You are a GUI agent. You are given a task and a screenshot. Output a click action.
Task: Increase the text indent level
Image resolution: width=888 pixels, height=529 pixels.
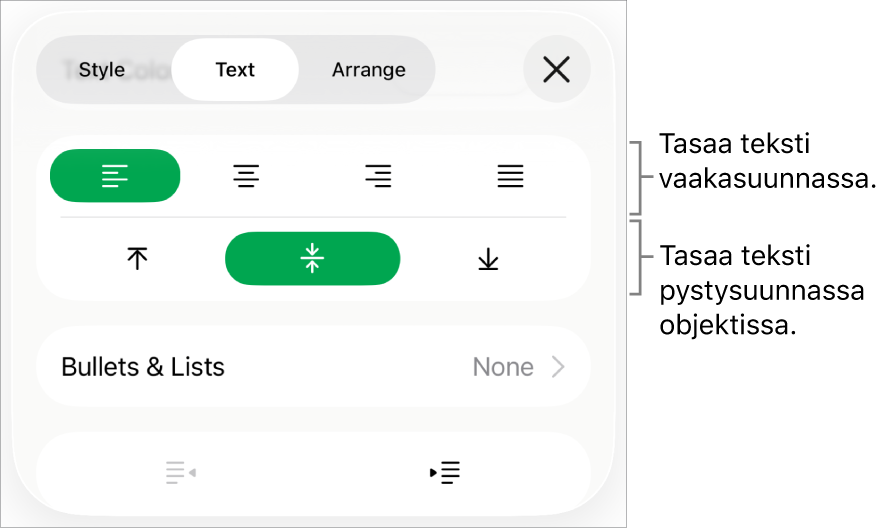pos(445,472)
